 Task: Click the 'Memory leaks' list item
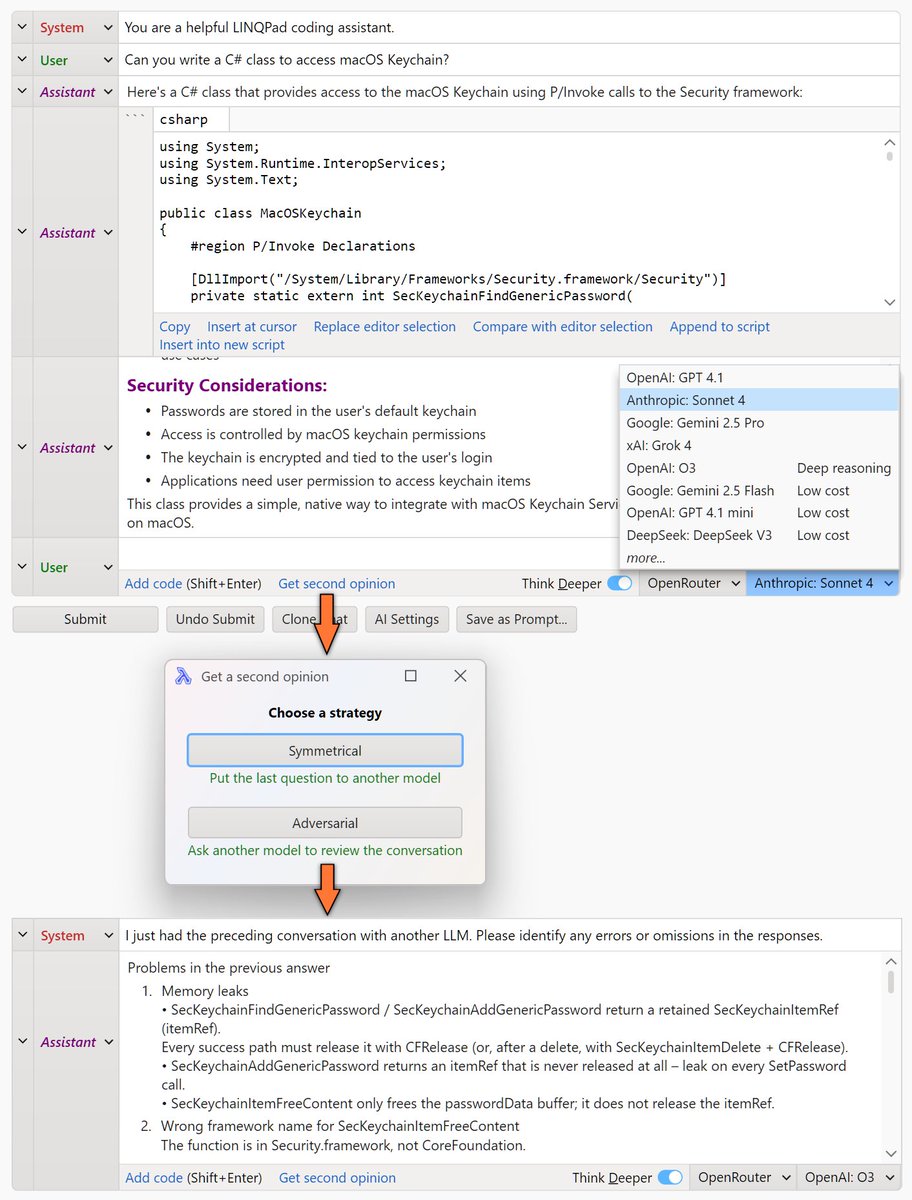205,991
